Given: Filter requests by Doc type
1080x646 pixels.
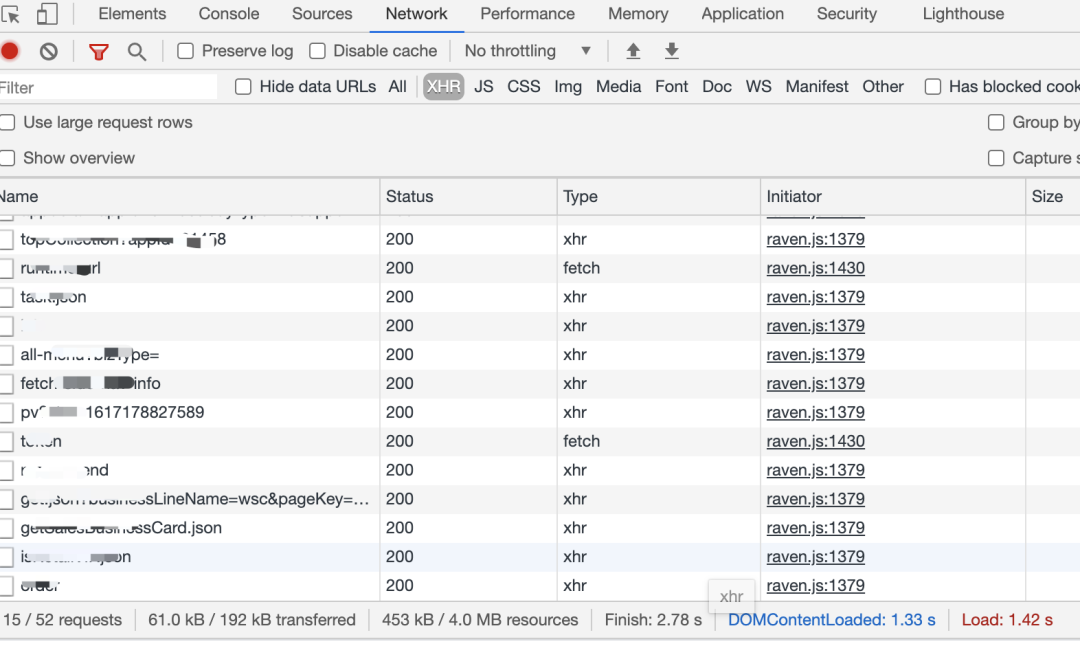Looking at the screenshot, I should (717, 87).
